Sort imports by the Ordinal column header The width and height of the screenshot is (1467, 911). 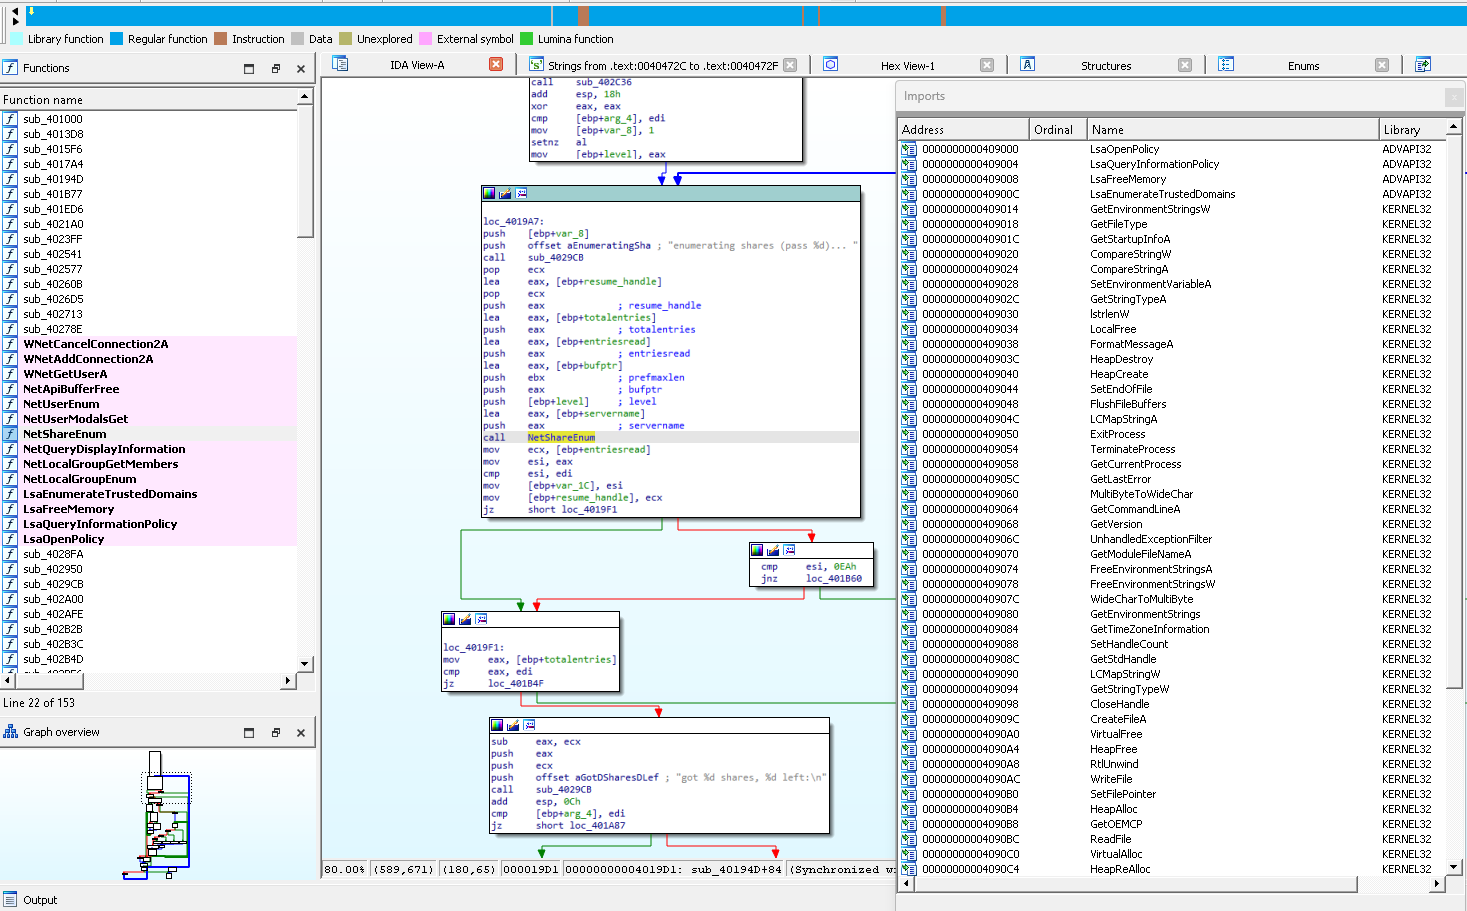point(1058,129)
